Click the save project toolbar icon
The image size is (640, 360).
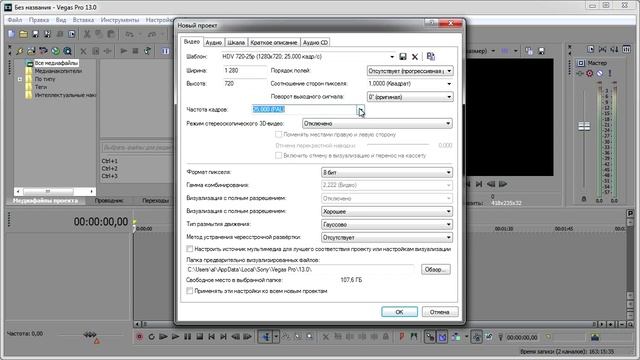click(x=36, y=34)
